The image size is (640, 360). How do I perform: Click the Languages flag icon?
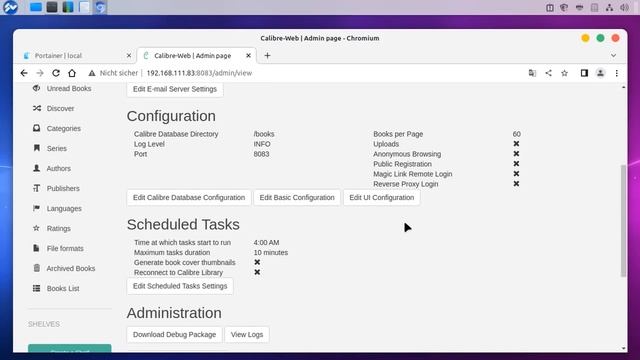coord(37,208)
